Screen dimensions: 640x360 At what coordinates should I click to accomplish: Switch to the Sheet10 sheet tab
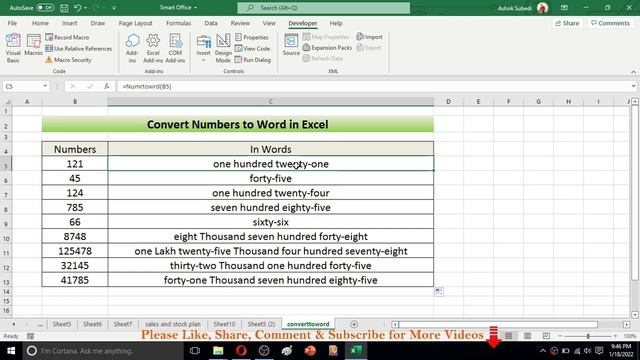click(224, 324)
